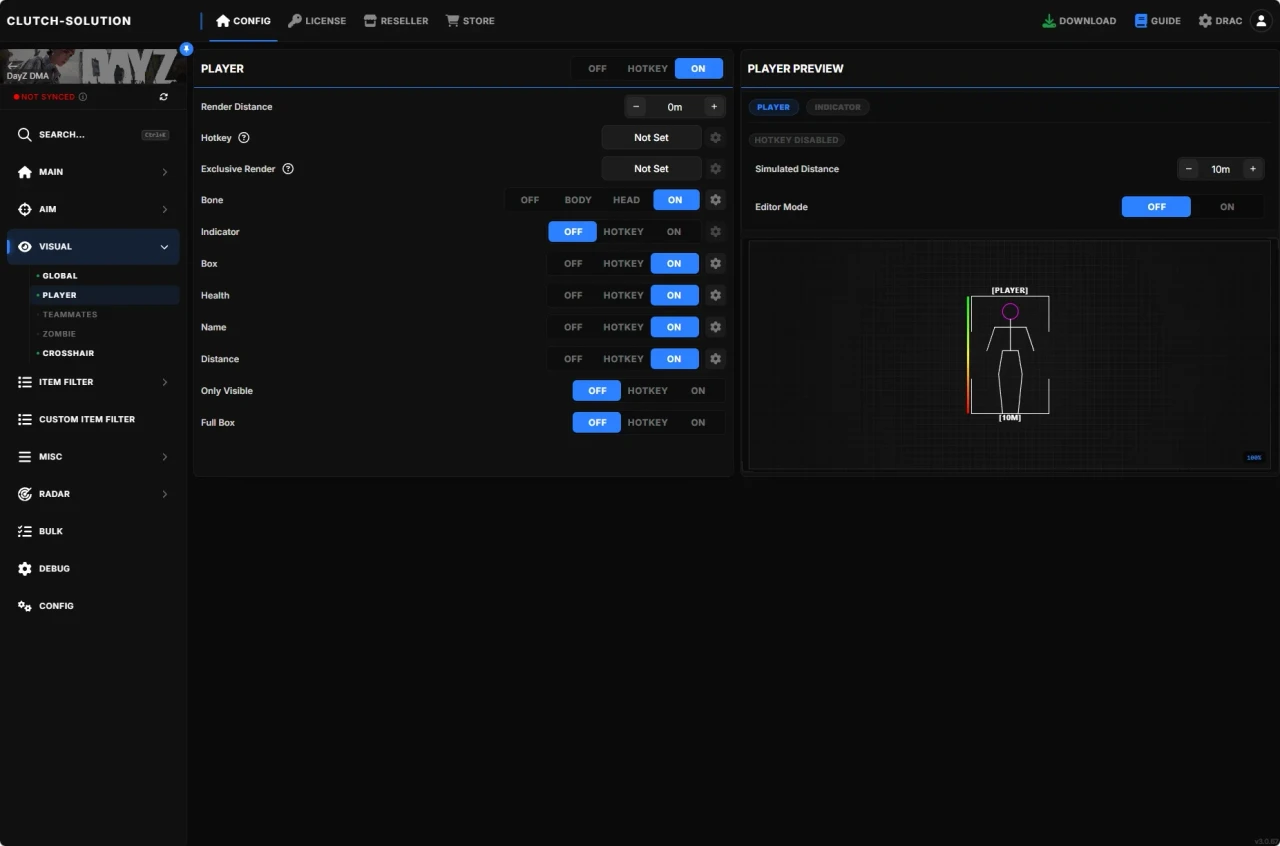Viewport: 1280px width, 846px height.
Task: Open the DRAC settings menu
Action: coord(1220,21)
